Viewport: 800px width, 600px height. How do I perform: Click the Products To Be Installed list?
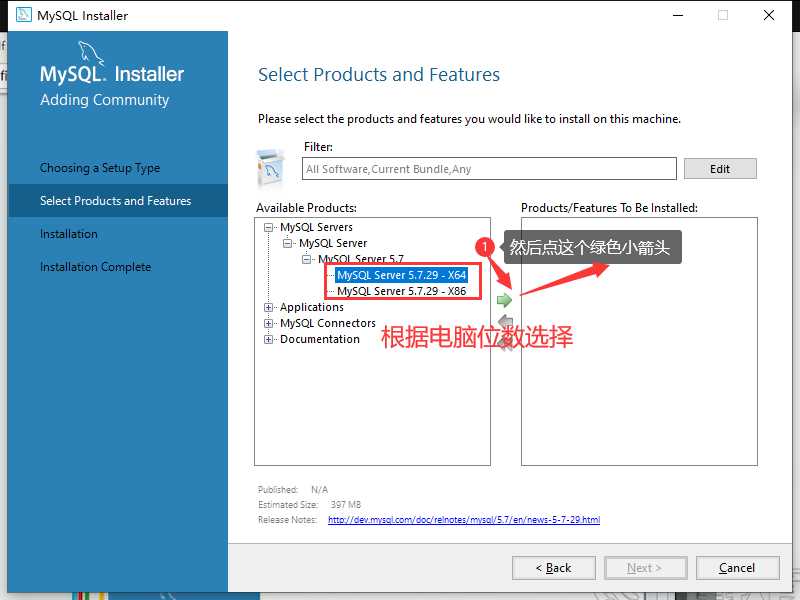[639, 341]
